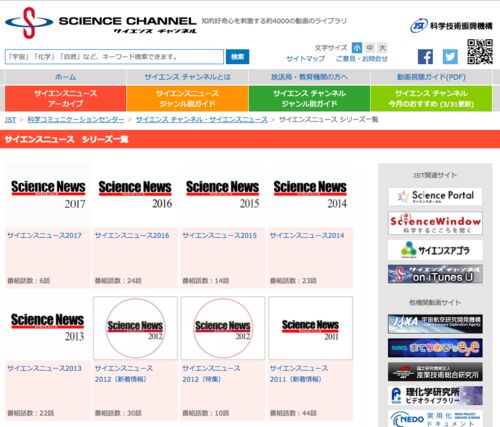Open サイエンスニュース 2011（新着情報） link
Screen dimensions: 500x427
pos(299,374)
